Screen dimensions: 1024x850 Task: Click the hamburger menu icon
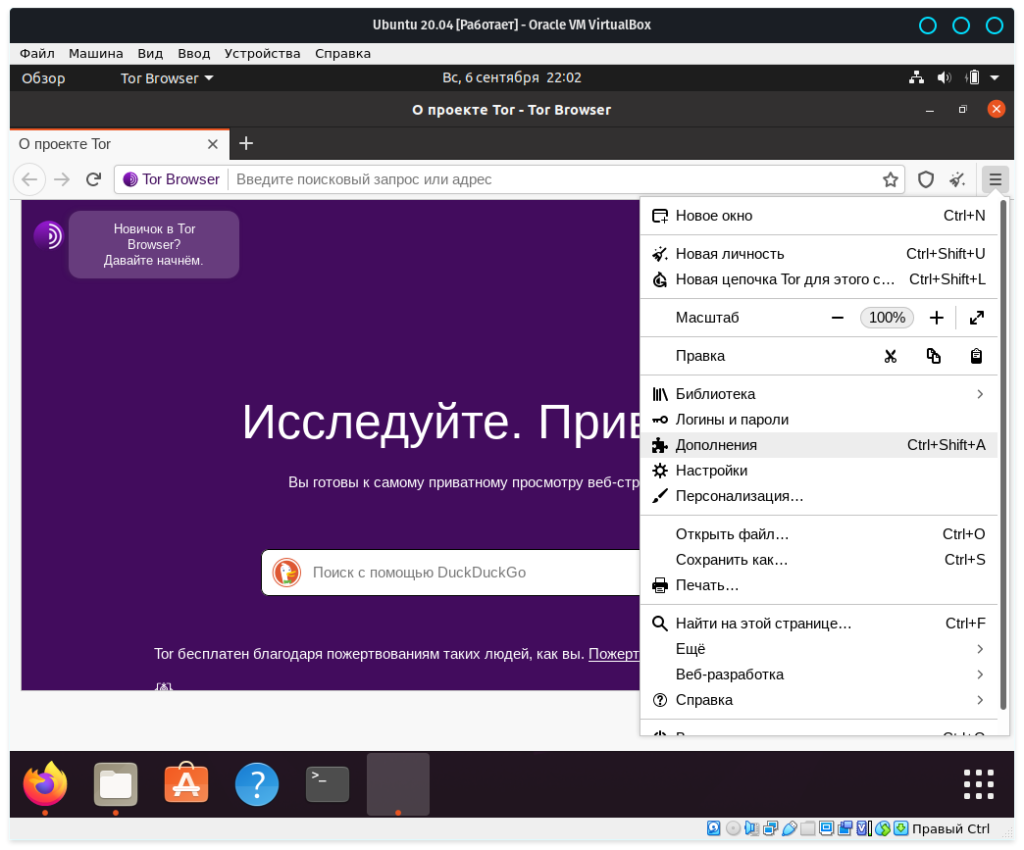click(x=995, y=180)
